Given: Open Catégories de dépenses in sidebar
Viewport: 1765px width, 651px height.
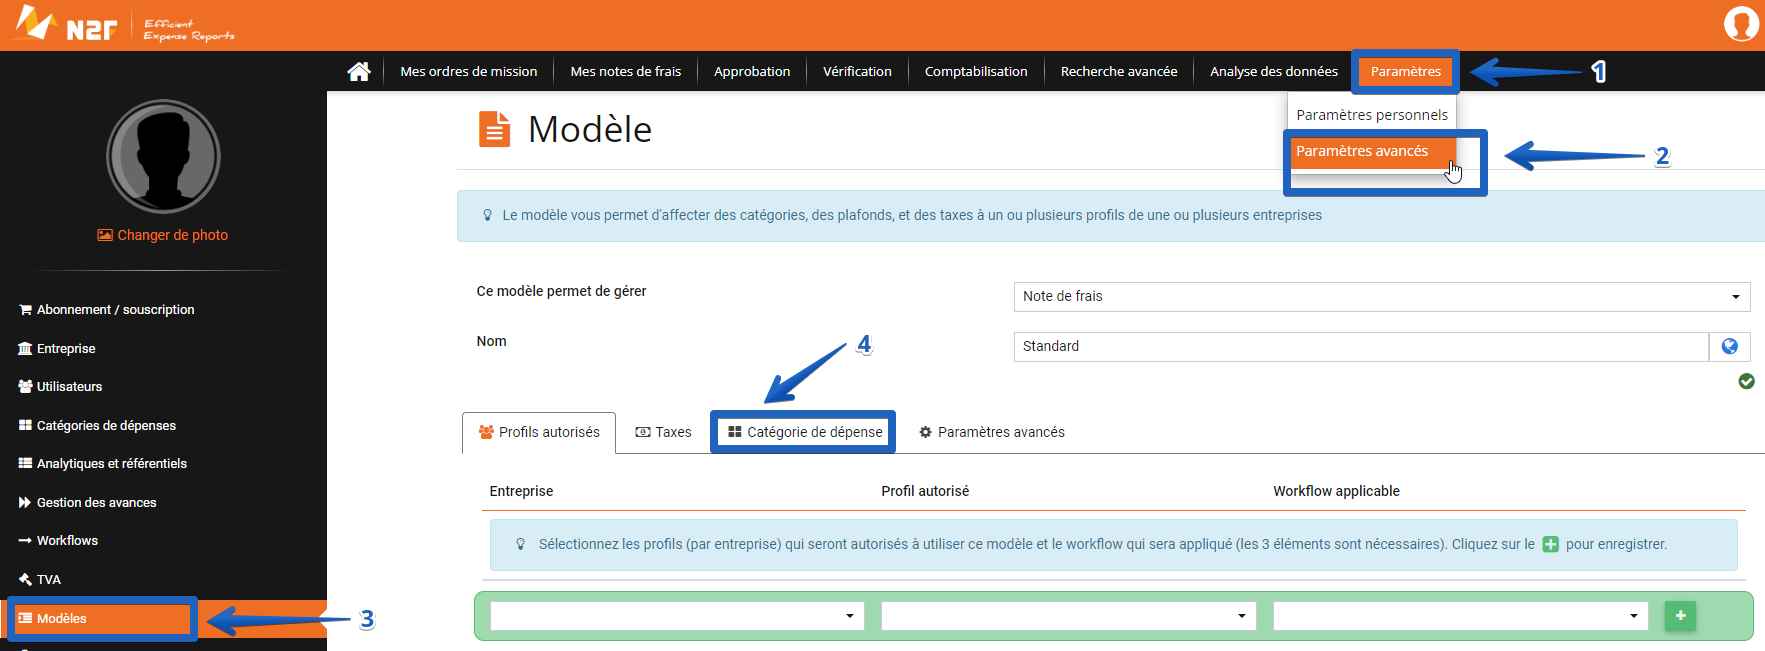Looking at the screenshot, I should (x=97, y=425).
